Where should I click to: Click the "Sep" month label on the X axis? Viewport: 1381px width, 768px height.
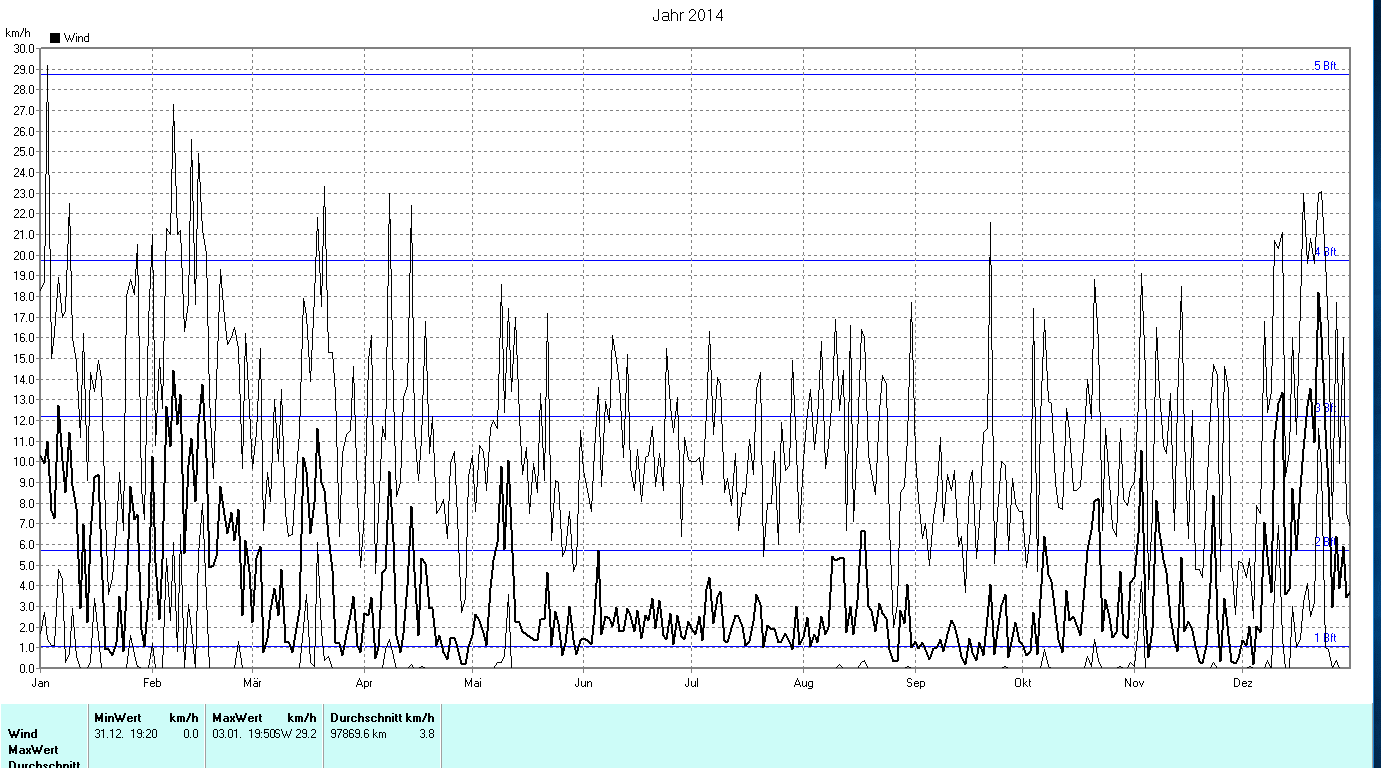point(915,683)
